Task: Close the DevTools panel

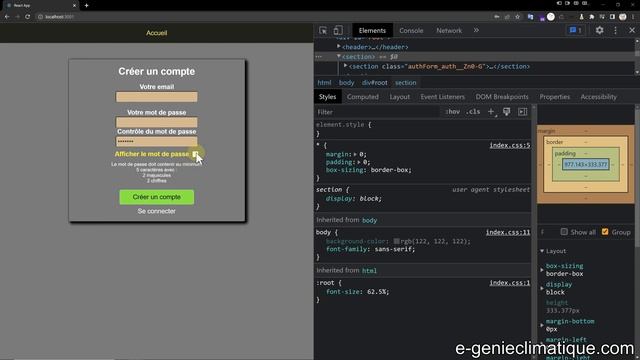Action: click(632, 30)
